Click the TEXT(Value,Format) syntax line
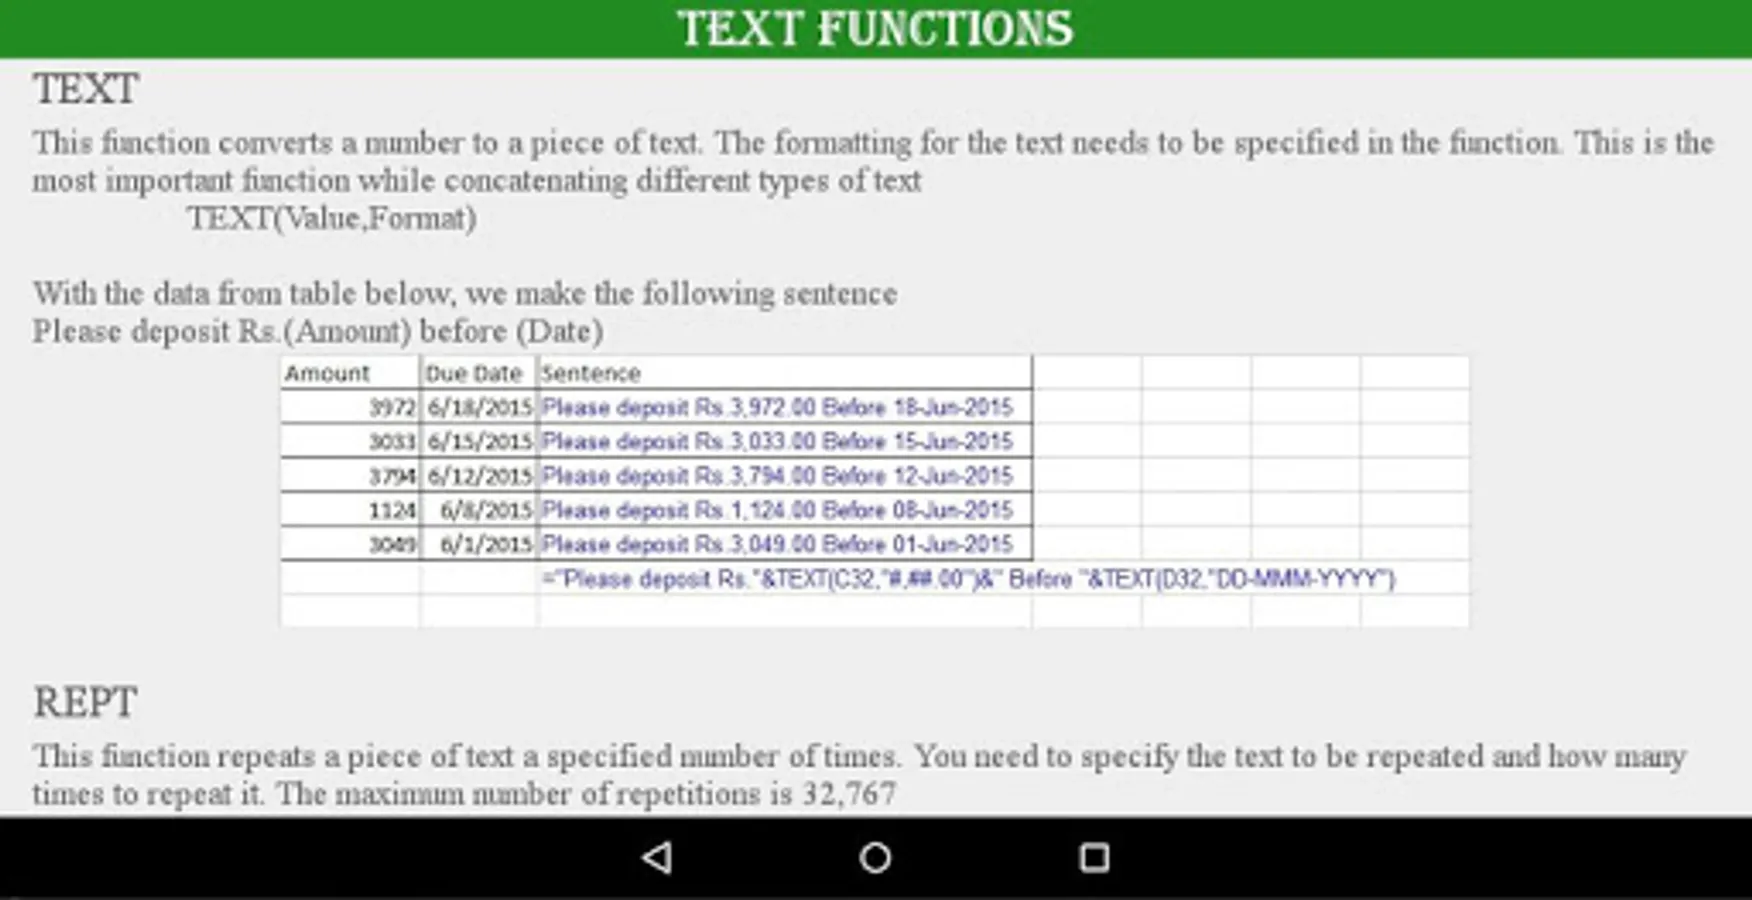Screen dimensions: 1752x900 [332, 218]
